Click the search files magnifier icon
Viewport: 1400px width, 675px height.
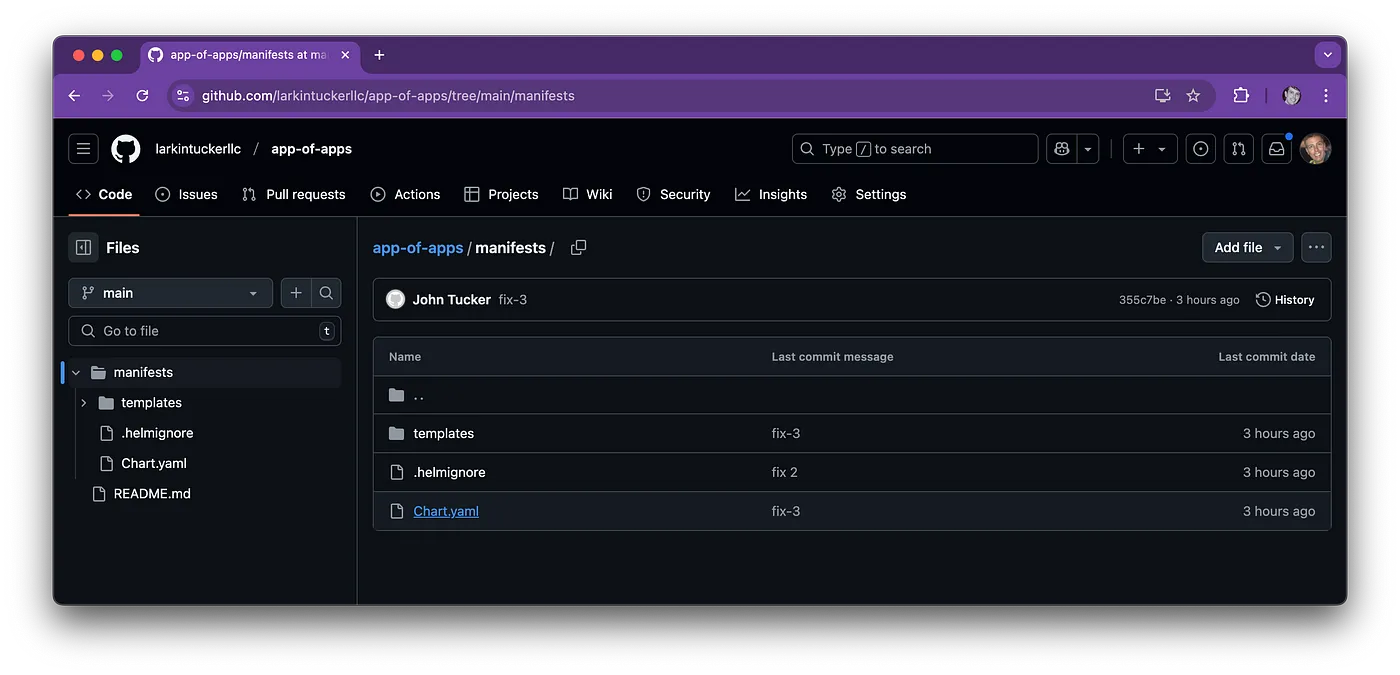point(326,293)
